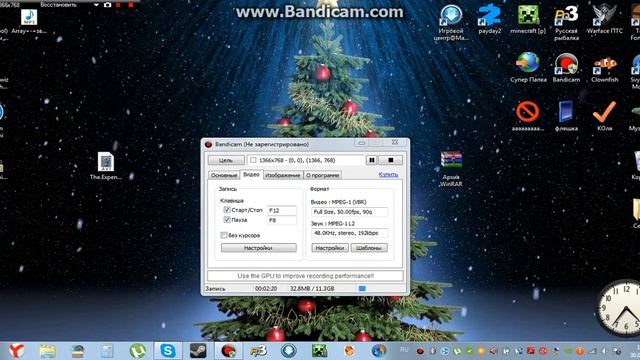Open the О программе tab

pos(322,175)
